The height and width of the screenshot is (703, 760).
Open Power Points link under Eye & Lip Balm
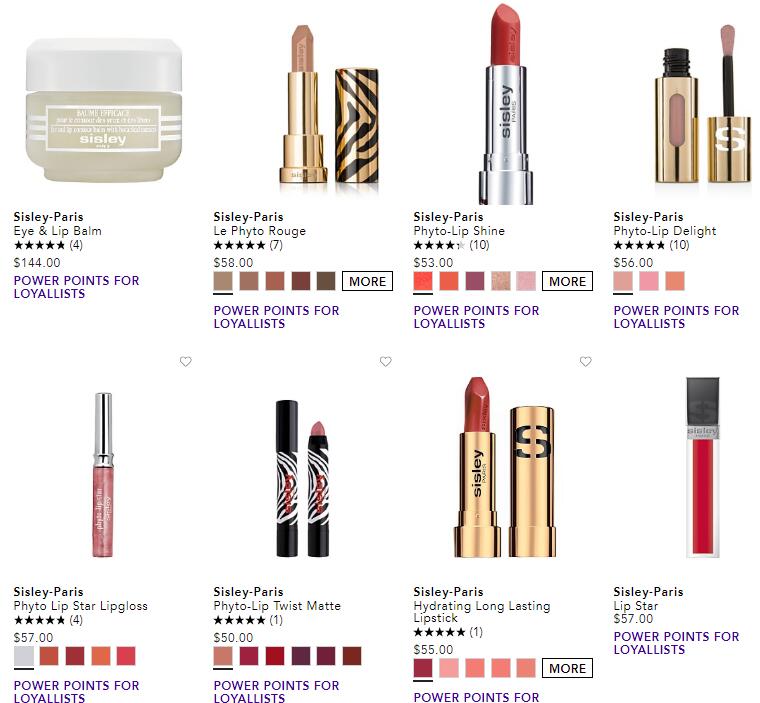[77, 287]
